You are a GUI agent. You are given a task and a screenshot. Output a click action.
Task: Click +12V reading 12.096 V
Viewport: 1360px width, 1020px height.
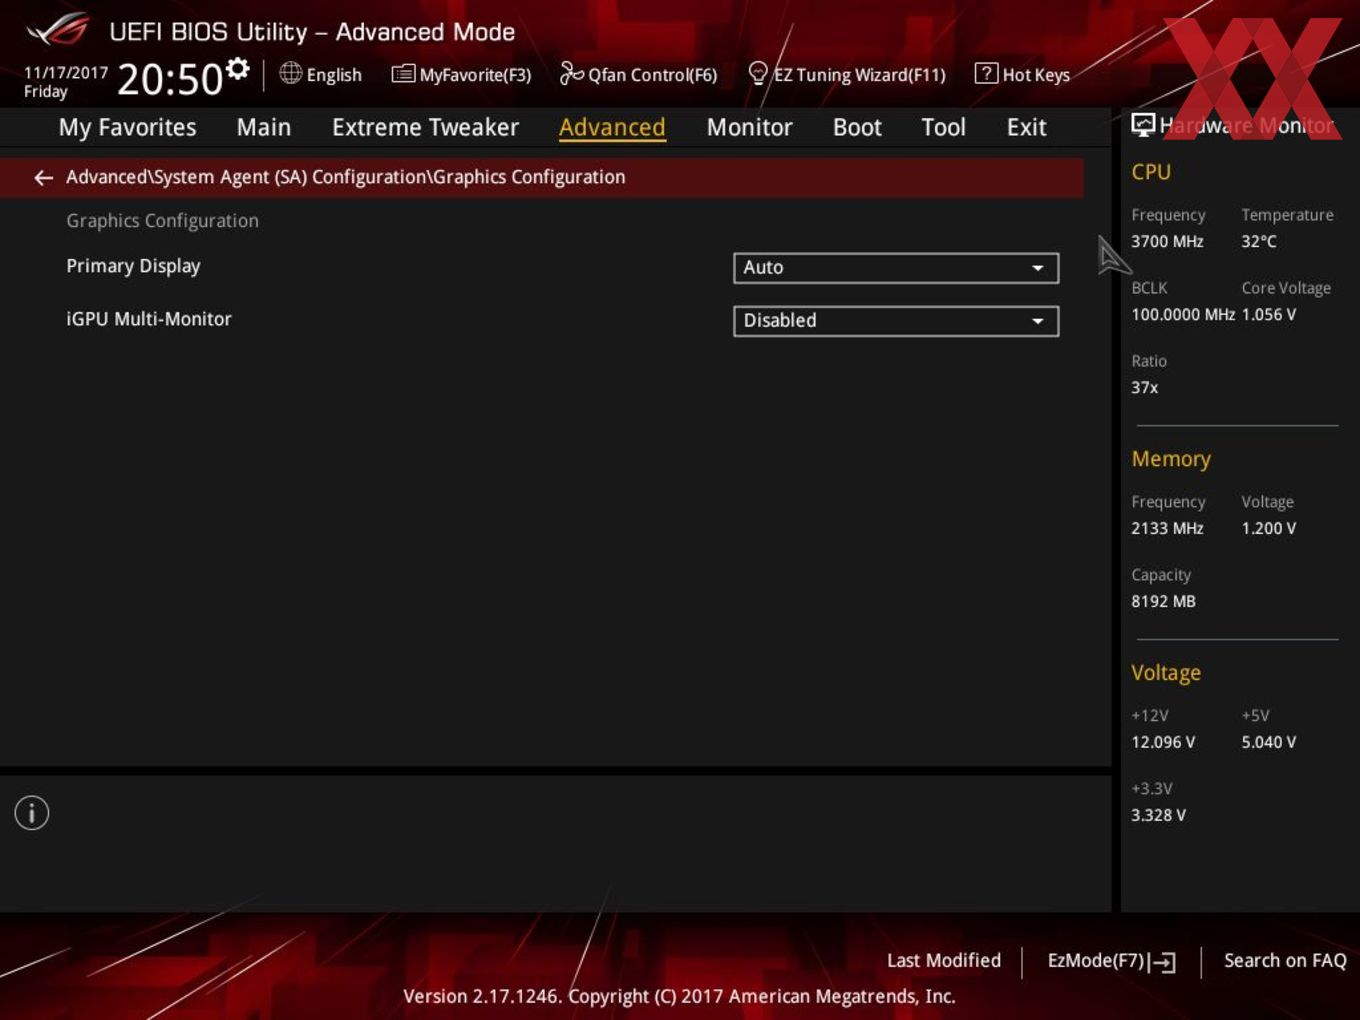(x=1163, y=742)
